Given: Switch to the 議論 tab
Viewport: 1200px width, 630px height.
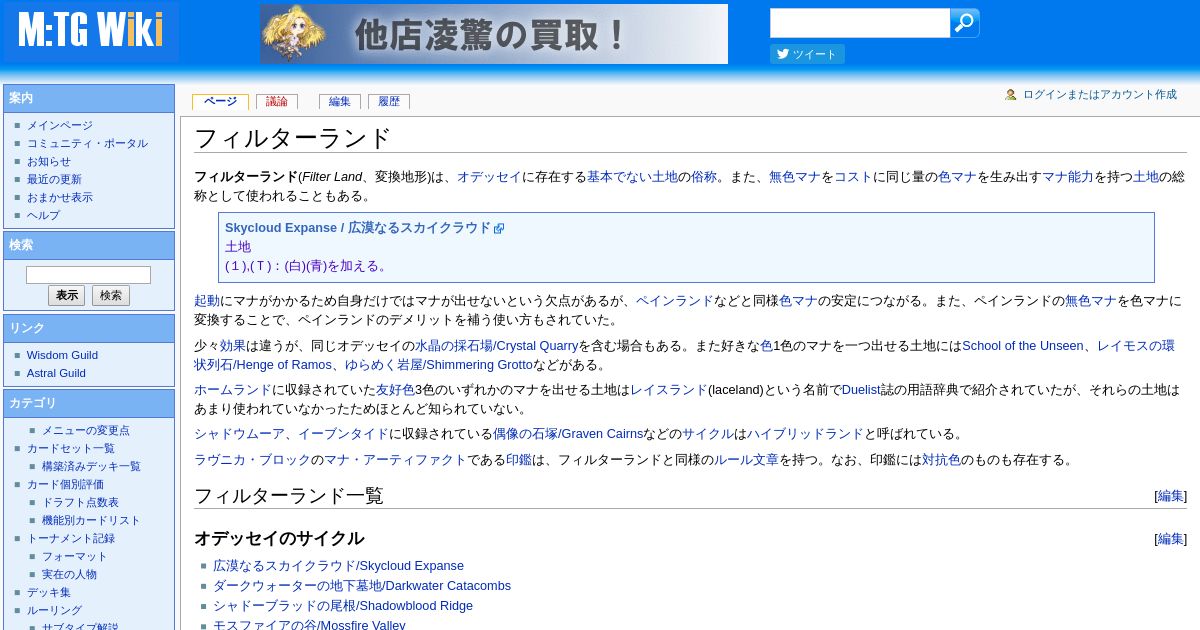Looking at the screenshot, I should point(277,102).
